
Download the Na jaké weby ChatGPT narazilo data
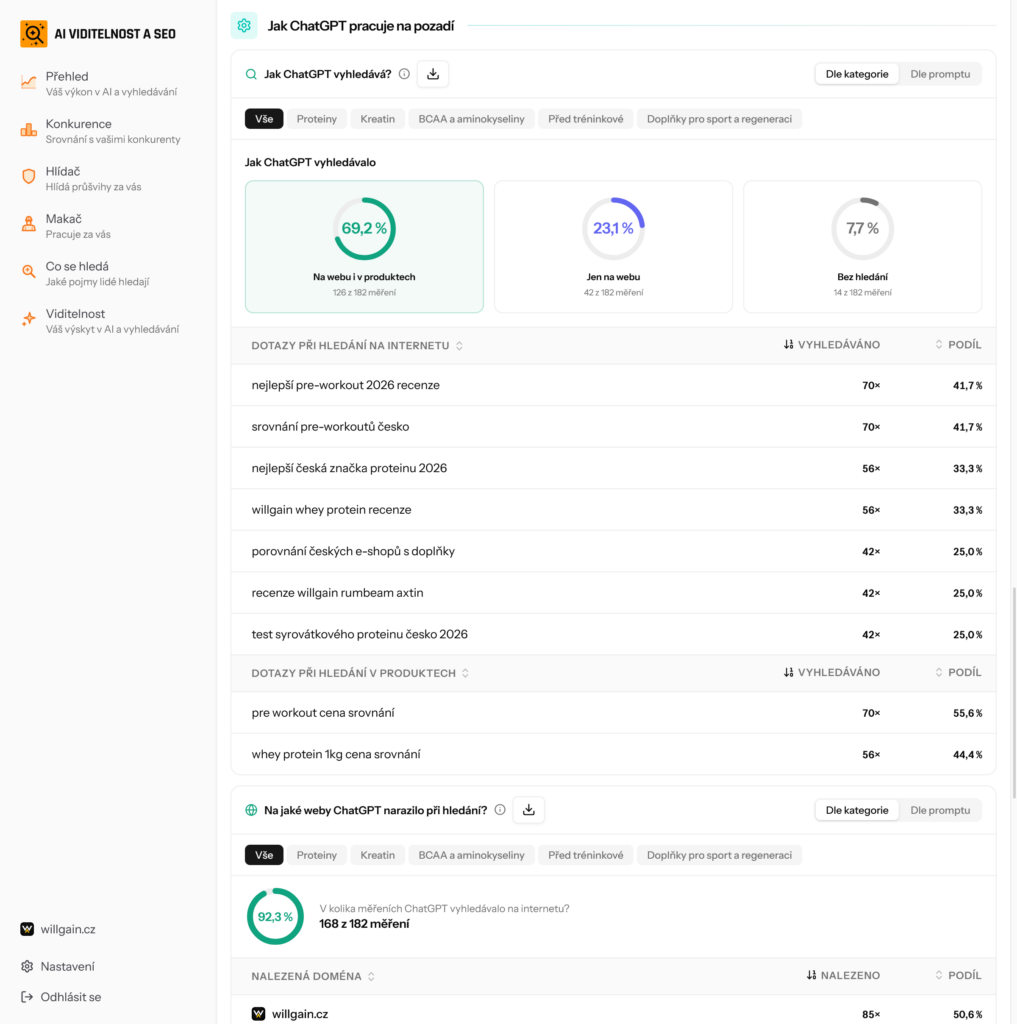coord(529,810)
